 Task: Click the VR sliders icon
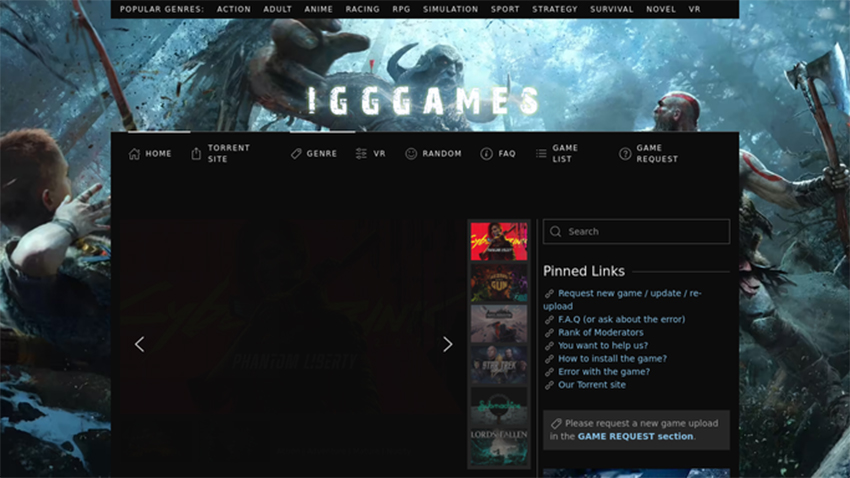point(361,154)
